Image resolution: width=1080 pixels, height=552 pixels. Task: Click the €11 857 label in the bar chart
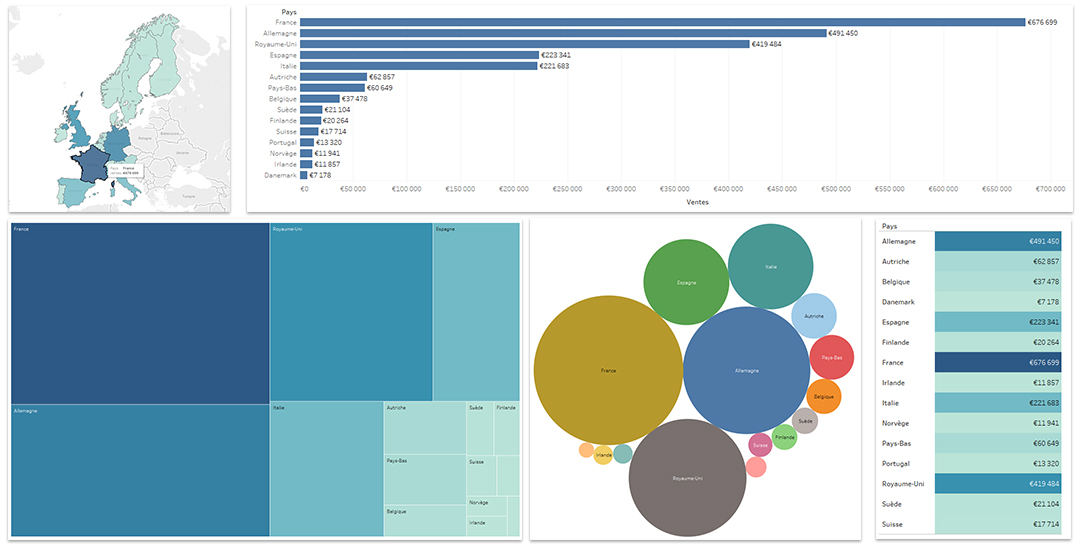328,164
